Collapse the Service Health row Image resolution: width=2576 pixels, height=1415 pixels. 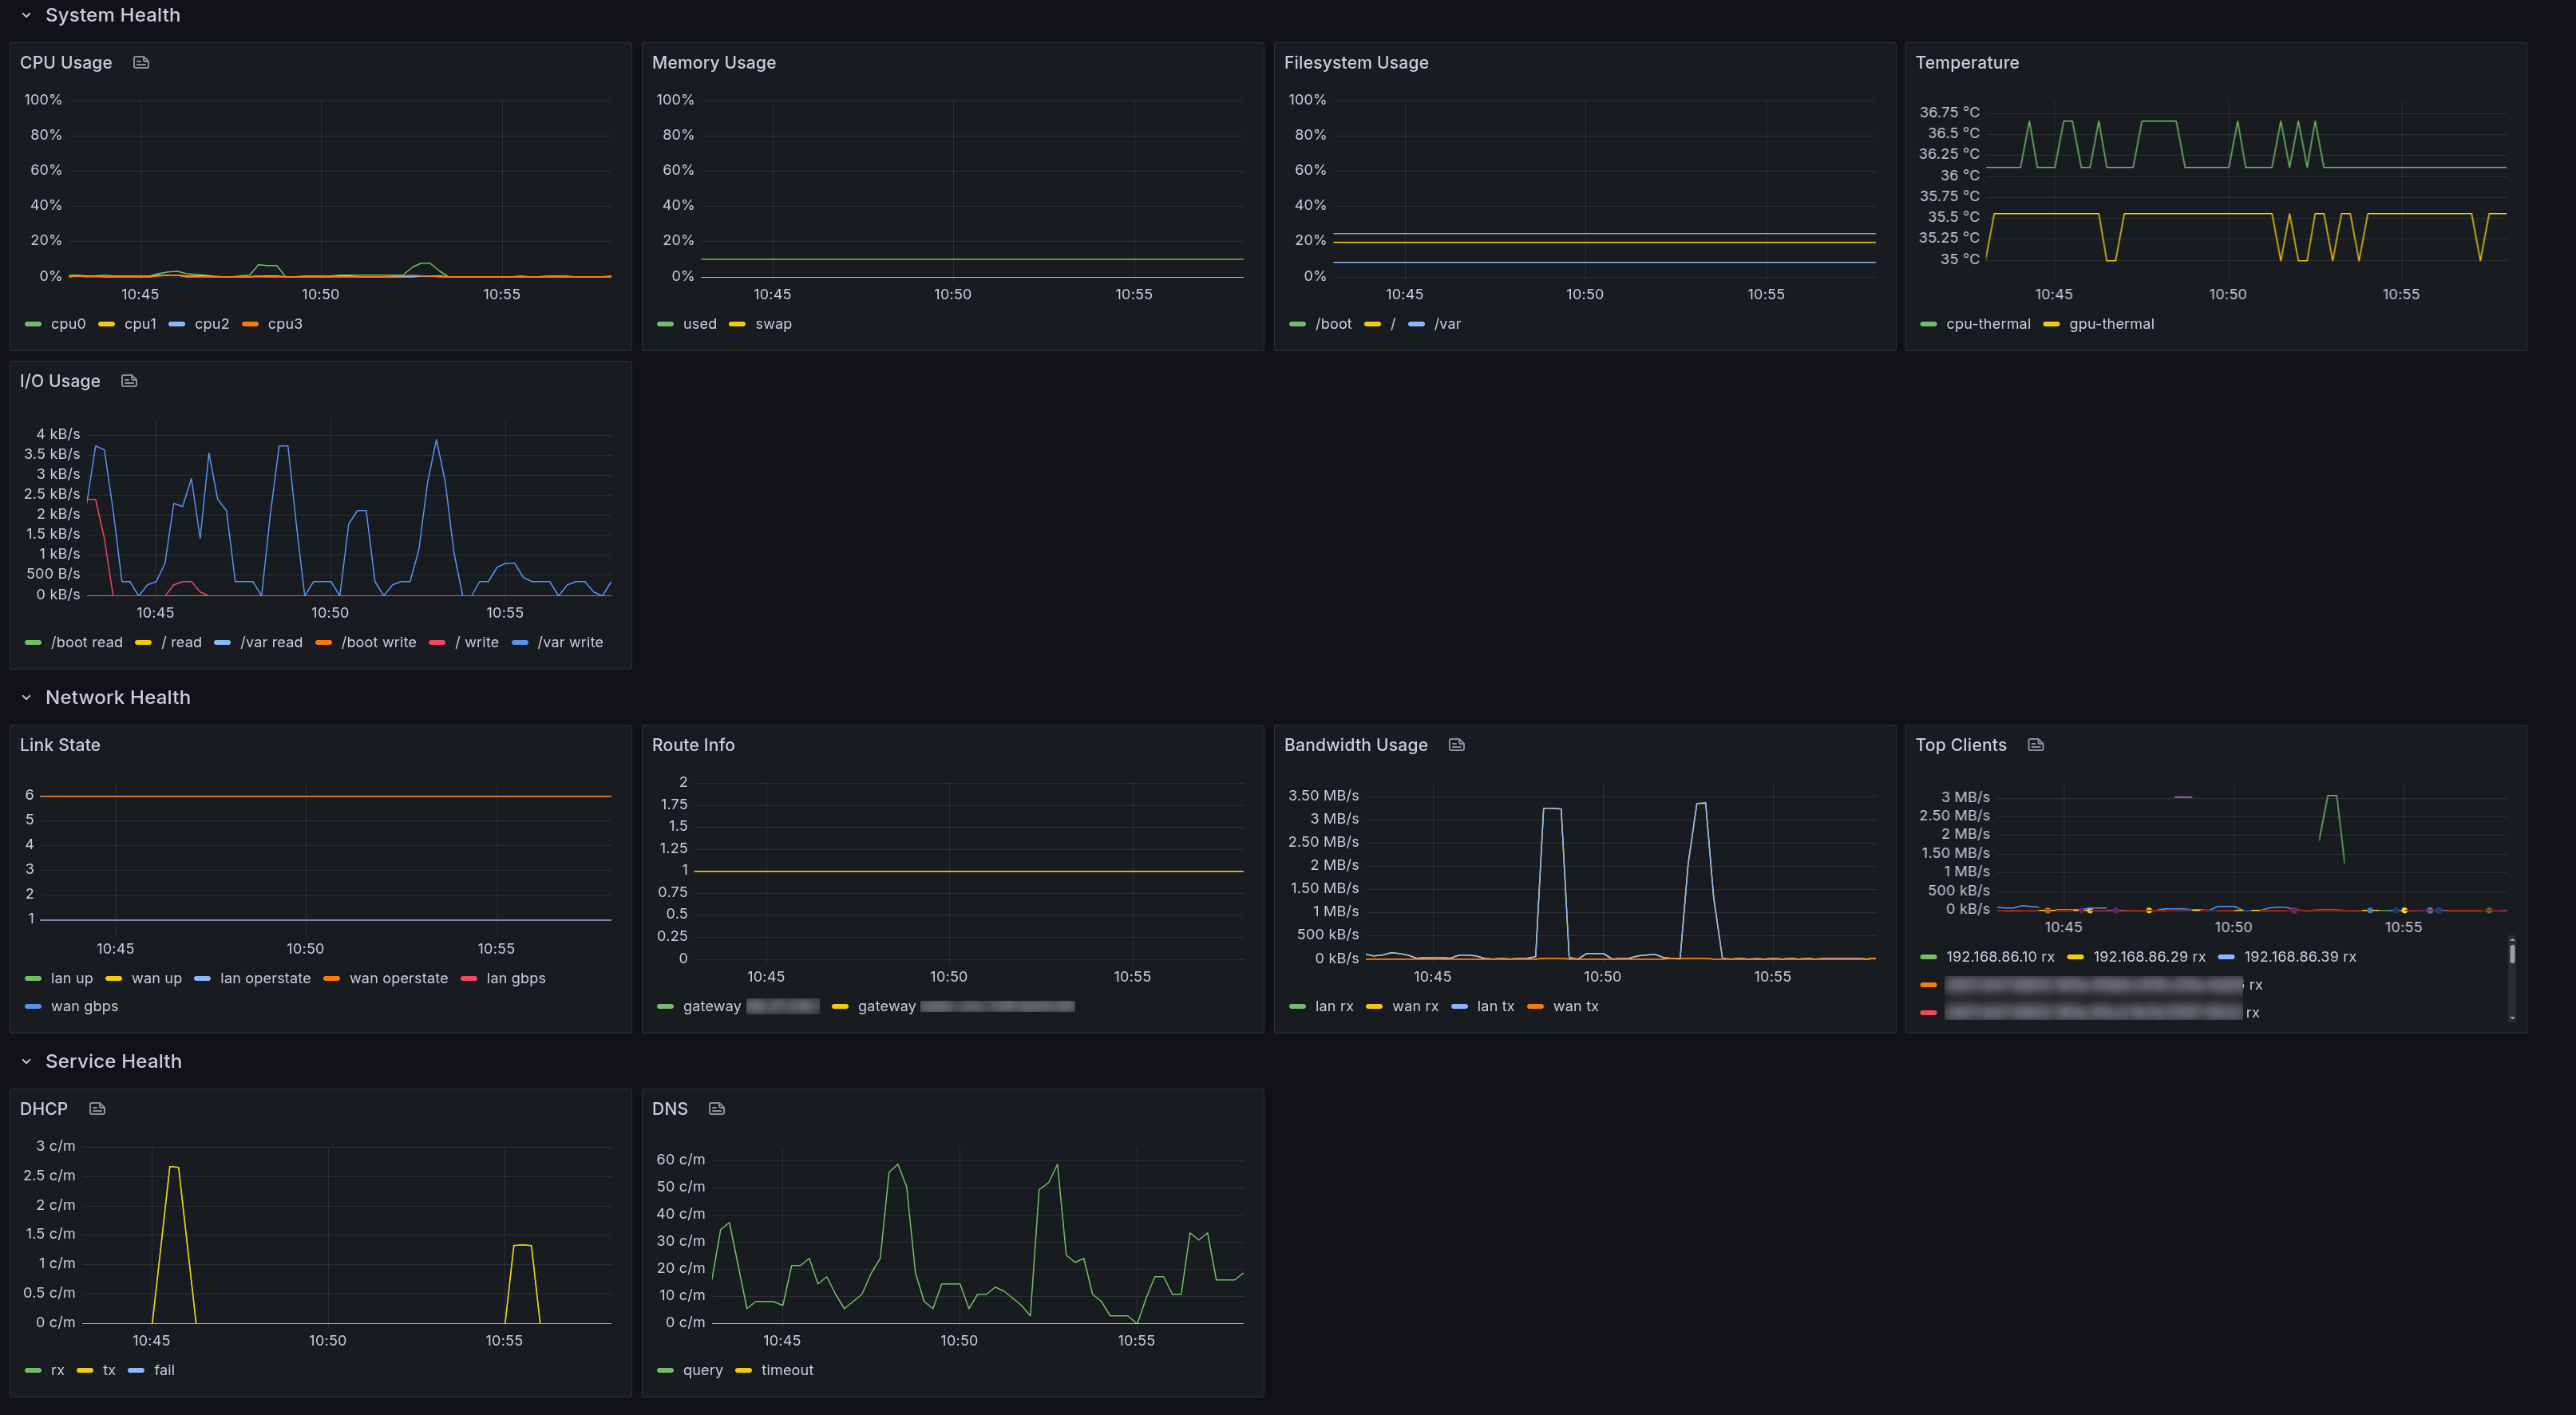point(26,1062)
